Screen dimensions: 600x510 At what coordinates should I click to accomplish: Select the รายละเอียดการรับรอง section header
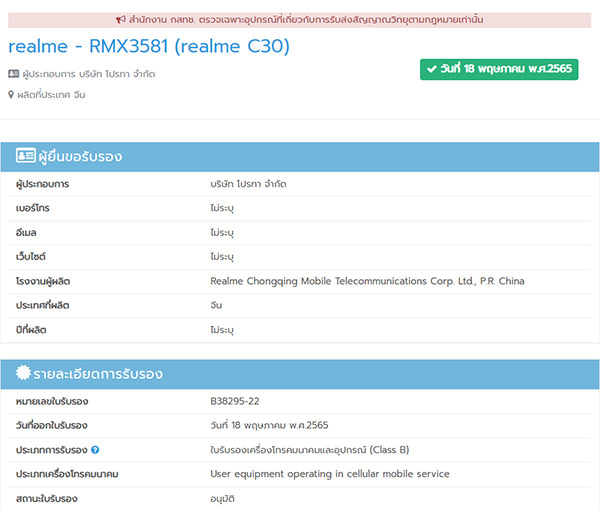click(300, 374)
